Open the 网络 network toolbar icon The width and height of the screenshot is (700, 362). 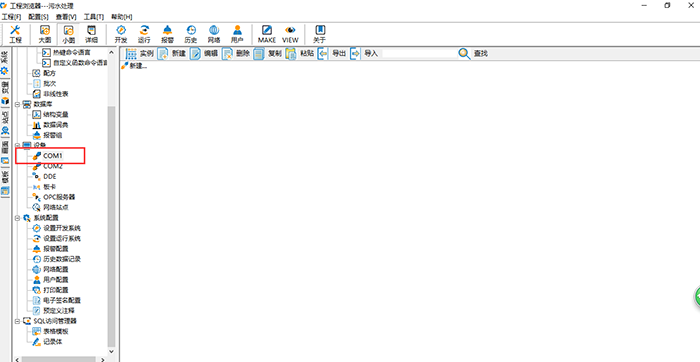pyautogui.click(x=214, y=34)
